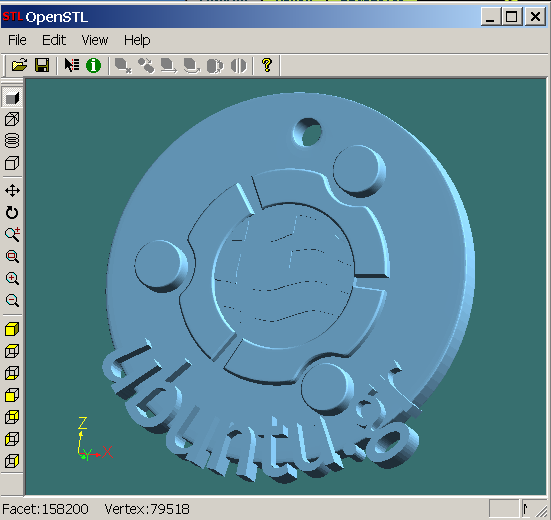Set bottom view, yellow bottom-face cube
Viewport: 551px width, 520px height.
click(x=12, y=373)
